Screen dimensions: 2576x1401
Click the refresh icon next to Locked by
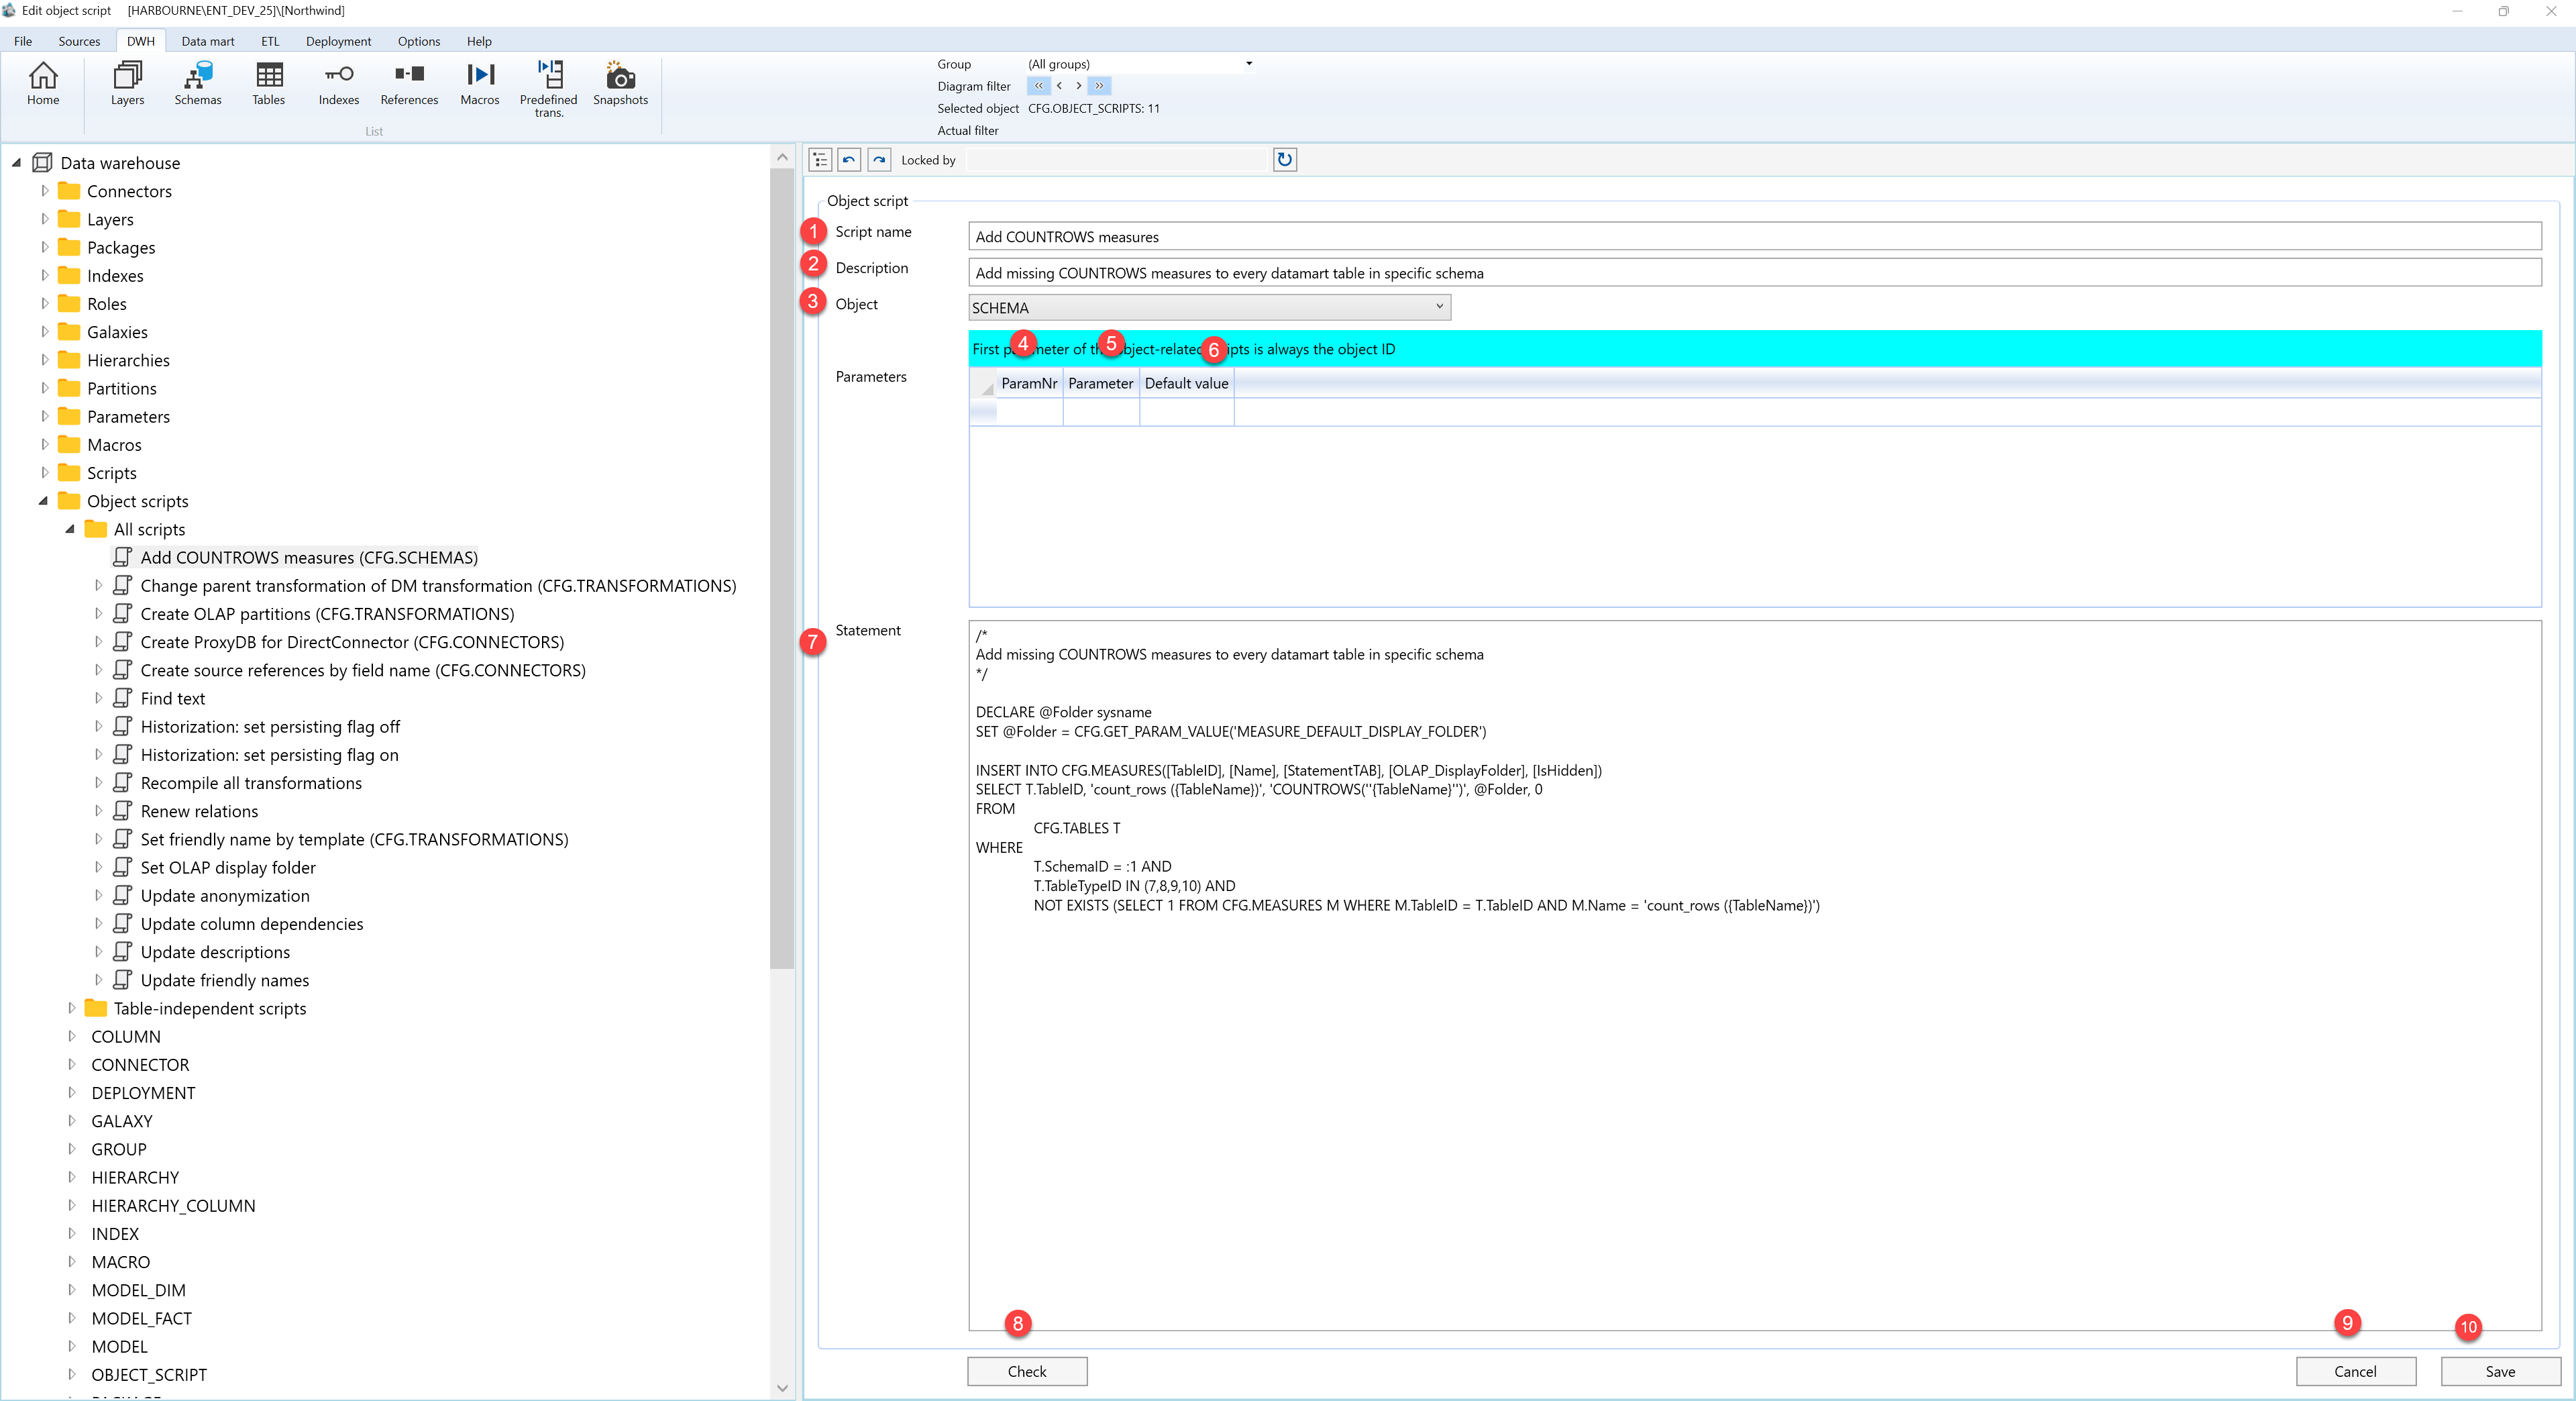(1285, 160)
